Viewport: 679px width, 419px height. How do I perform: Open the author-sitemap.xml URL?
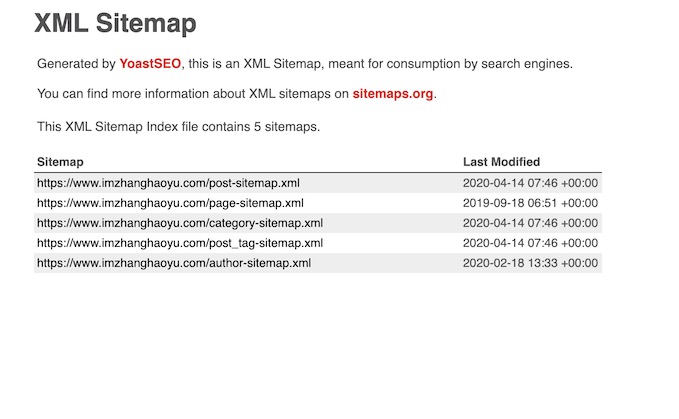(x=174, y=263)
